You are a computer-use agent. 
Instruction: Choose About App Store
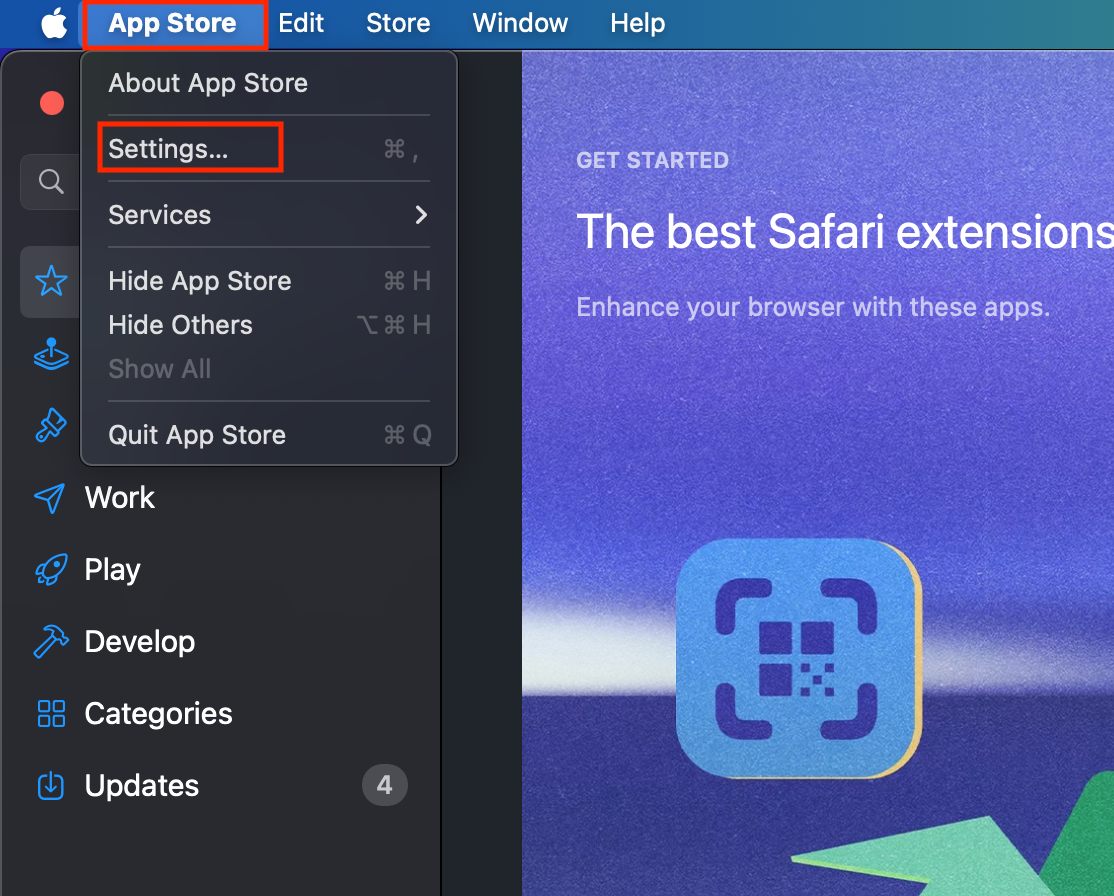208,83
